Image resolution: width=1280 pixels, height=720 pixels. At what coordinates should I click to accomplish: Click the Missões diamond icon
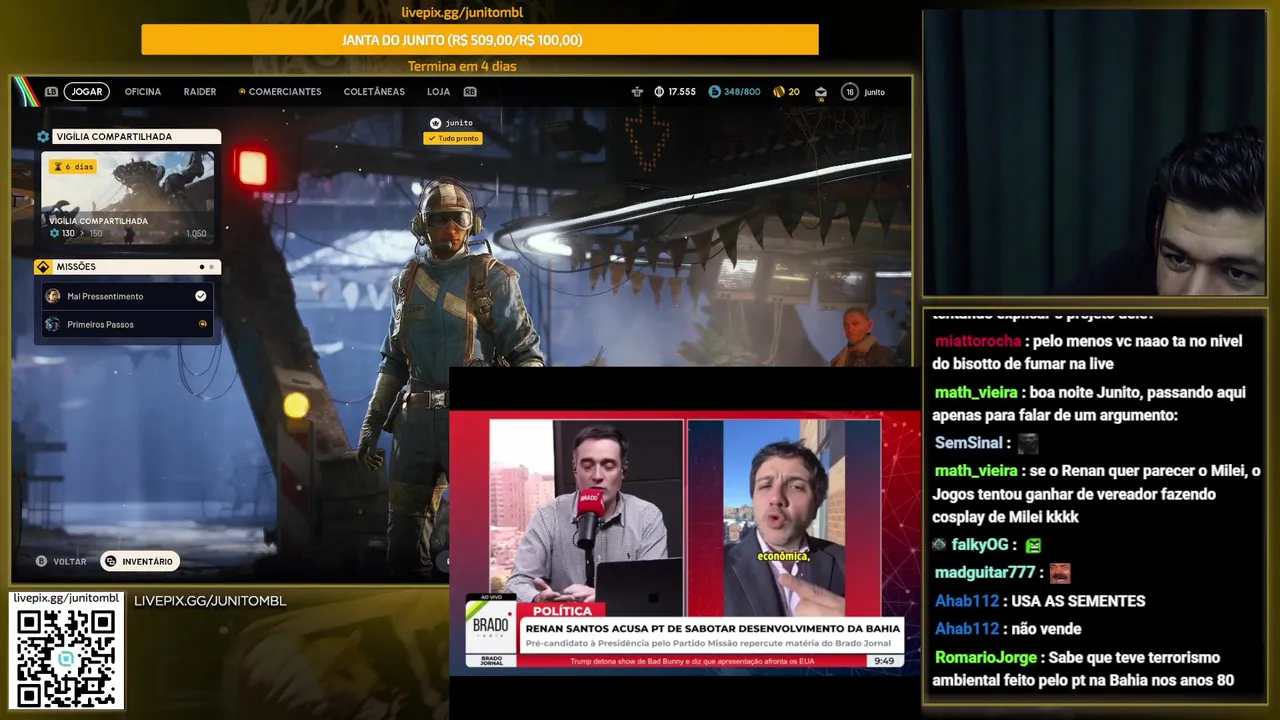(x=43, y=267)
